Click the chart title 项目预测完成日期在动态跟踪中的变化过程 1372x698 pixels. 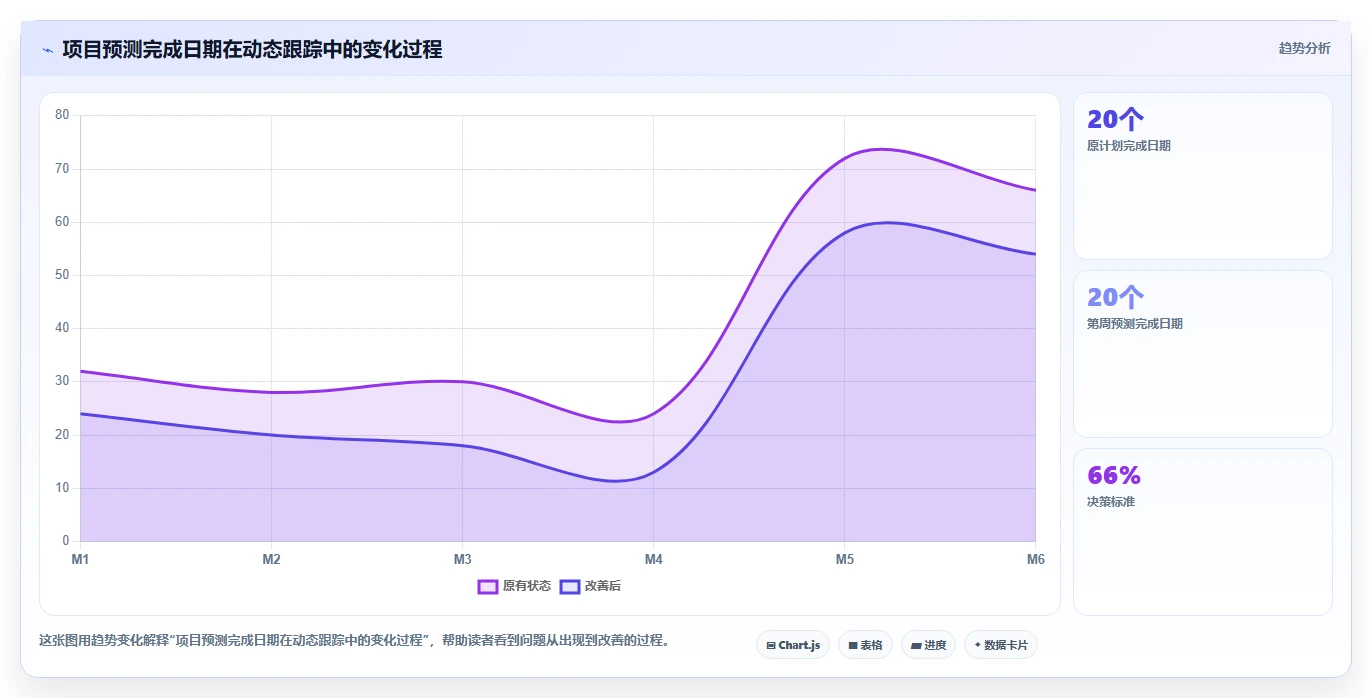tap(252, 49)
